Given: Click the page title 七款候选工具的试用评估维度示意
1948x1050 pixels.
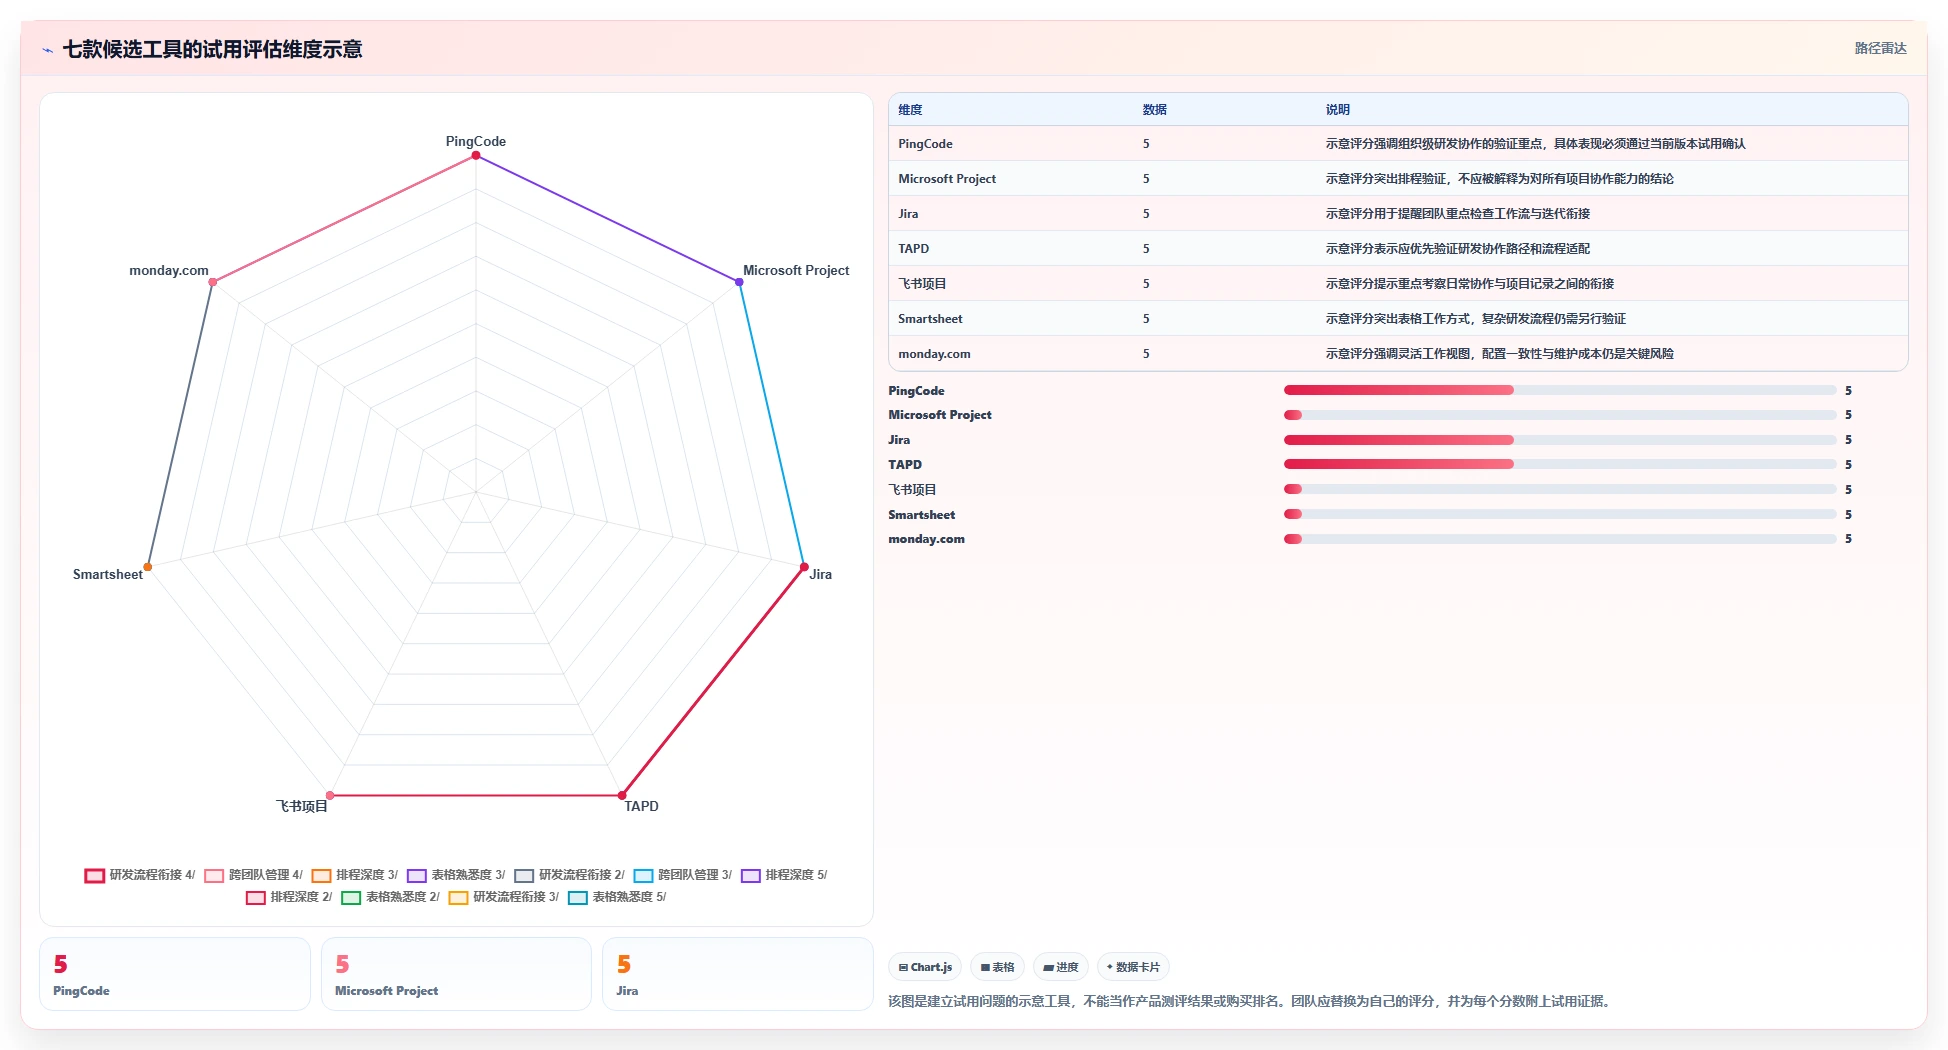Looking at the screenshot, I should point(212,49).
